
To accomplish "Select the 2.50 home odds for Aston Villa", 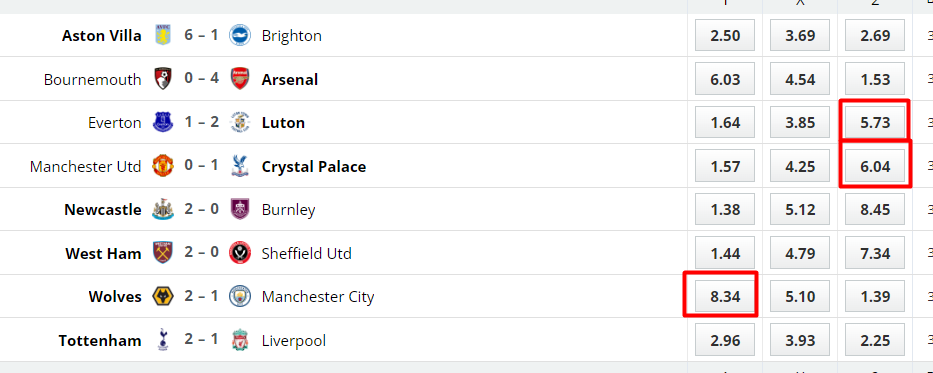I will [725, 36].
